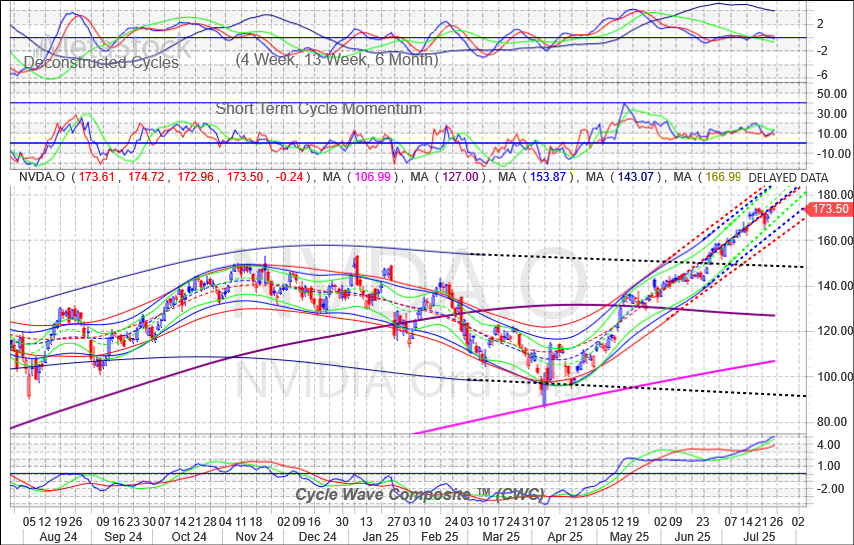Select the NVDA.O ticker symbol label
Screen dimensions: 854x545
(41, 177)
